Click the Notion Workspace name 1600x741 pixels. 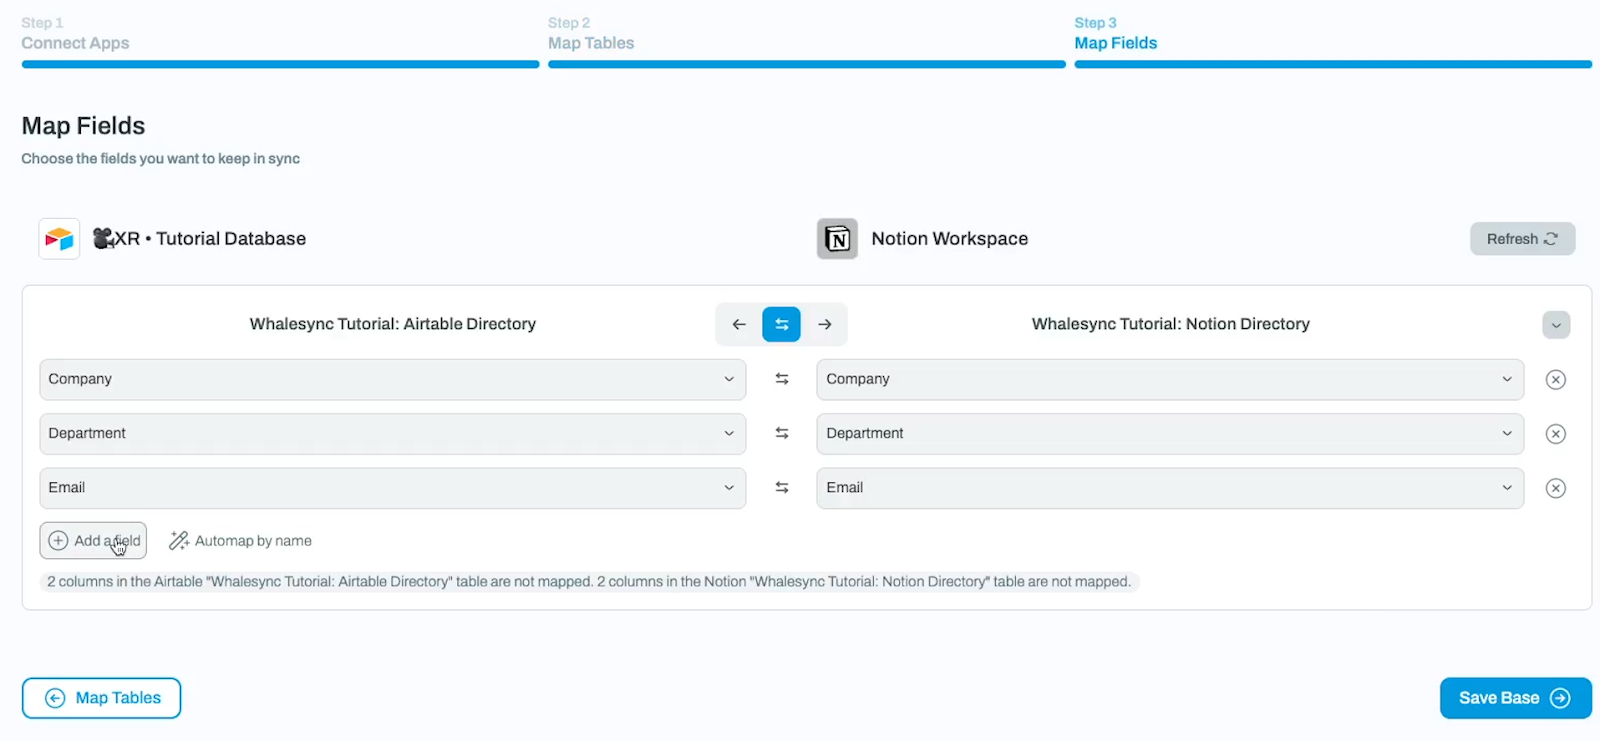[x=950, y=239]
